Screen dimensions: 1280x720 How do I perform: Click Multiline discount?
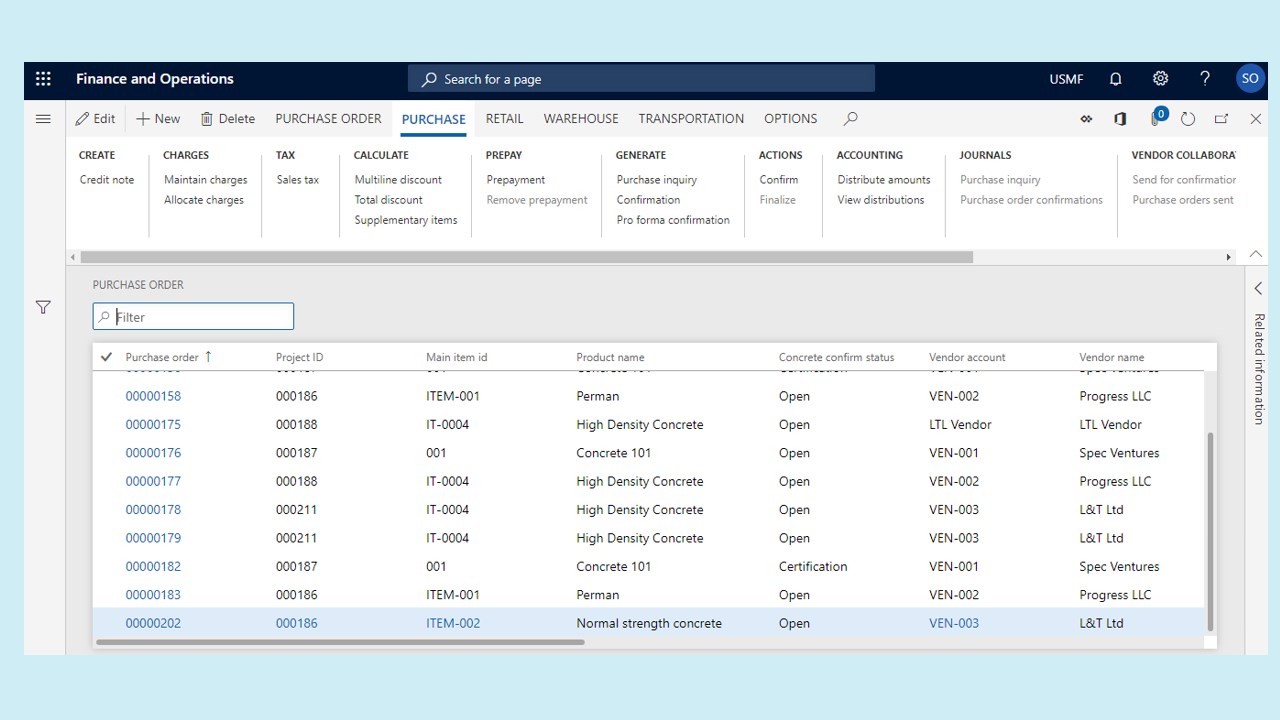pyautogui.click(x=398, y=180)
